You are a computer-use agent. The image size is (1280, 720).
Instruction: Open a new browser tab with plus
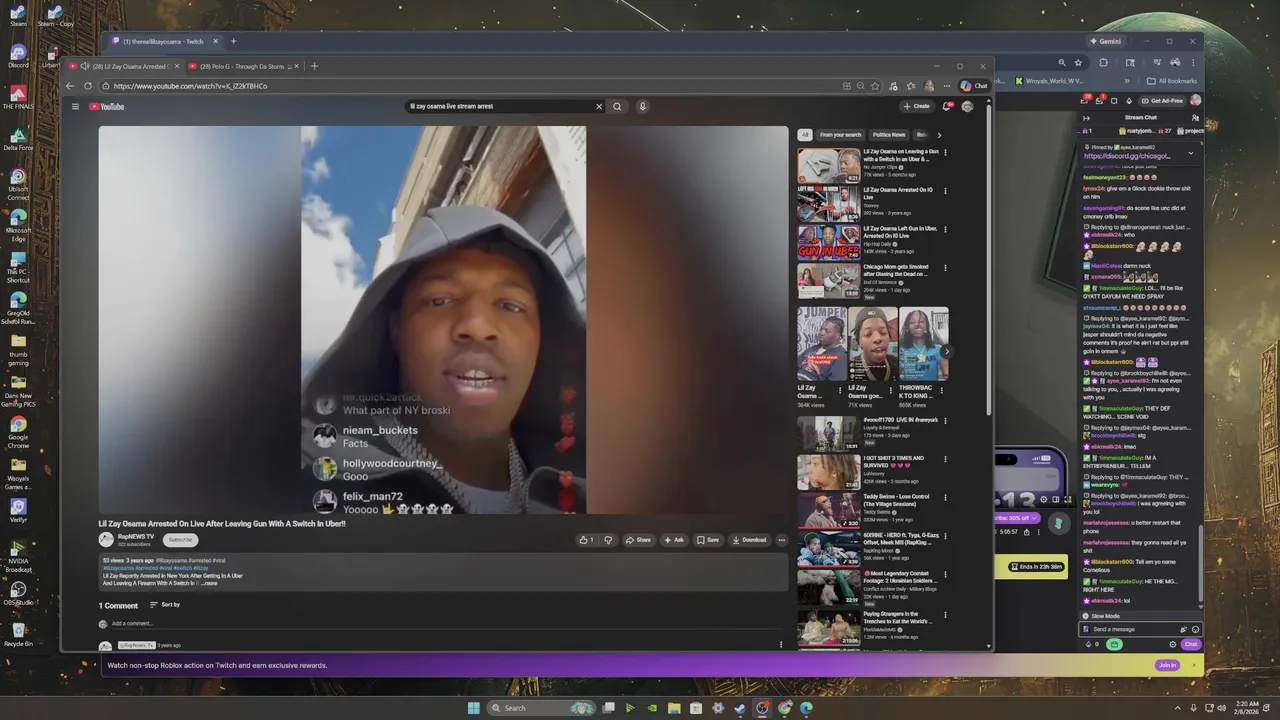314,66
